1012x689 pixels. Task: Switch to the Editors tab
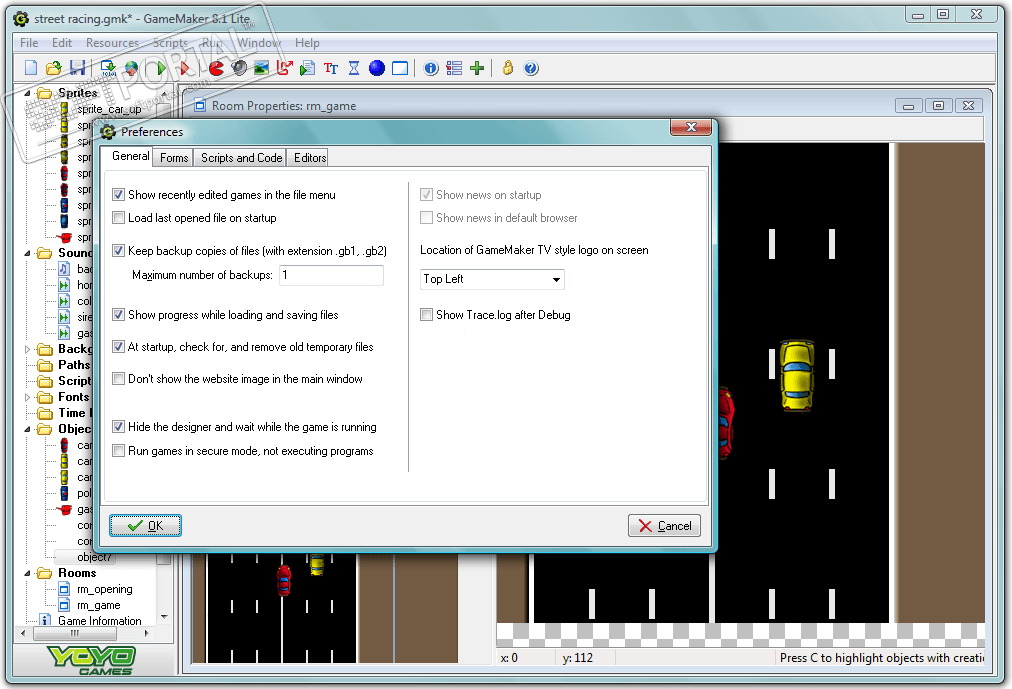[x=310, y=157]
